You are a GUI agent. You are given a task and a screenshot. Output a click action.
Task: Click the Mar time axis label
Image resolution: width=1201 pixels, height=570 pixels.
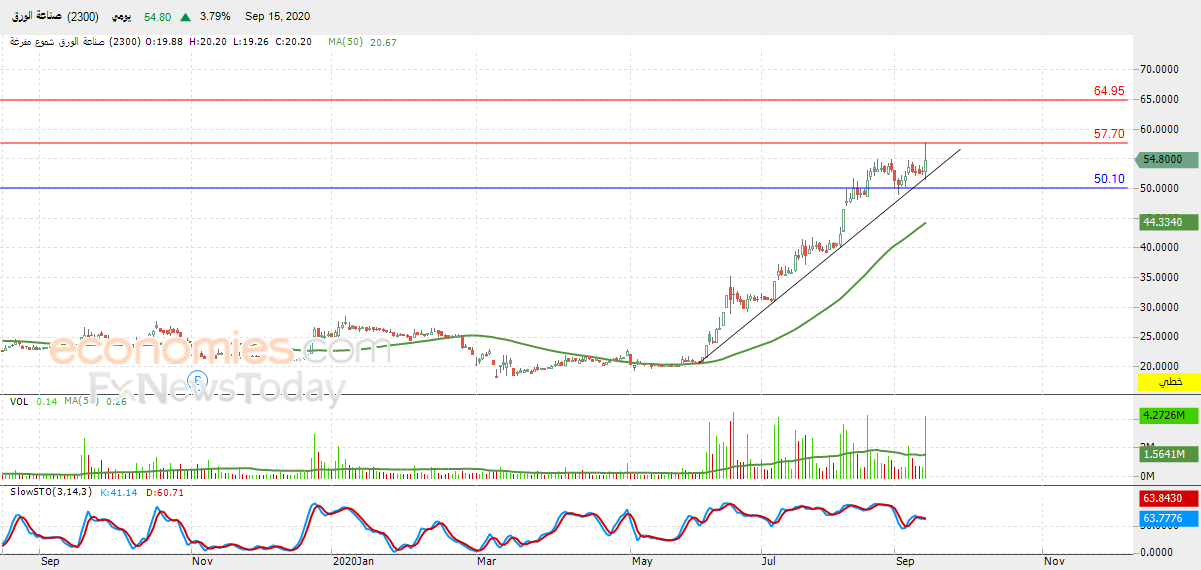[487, 562]
